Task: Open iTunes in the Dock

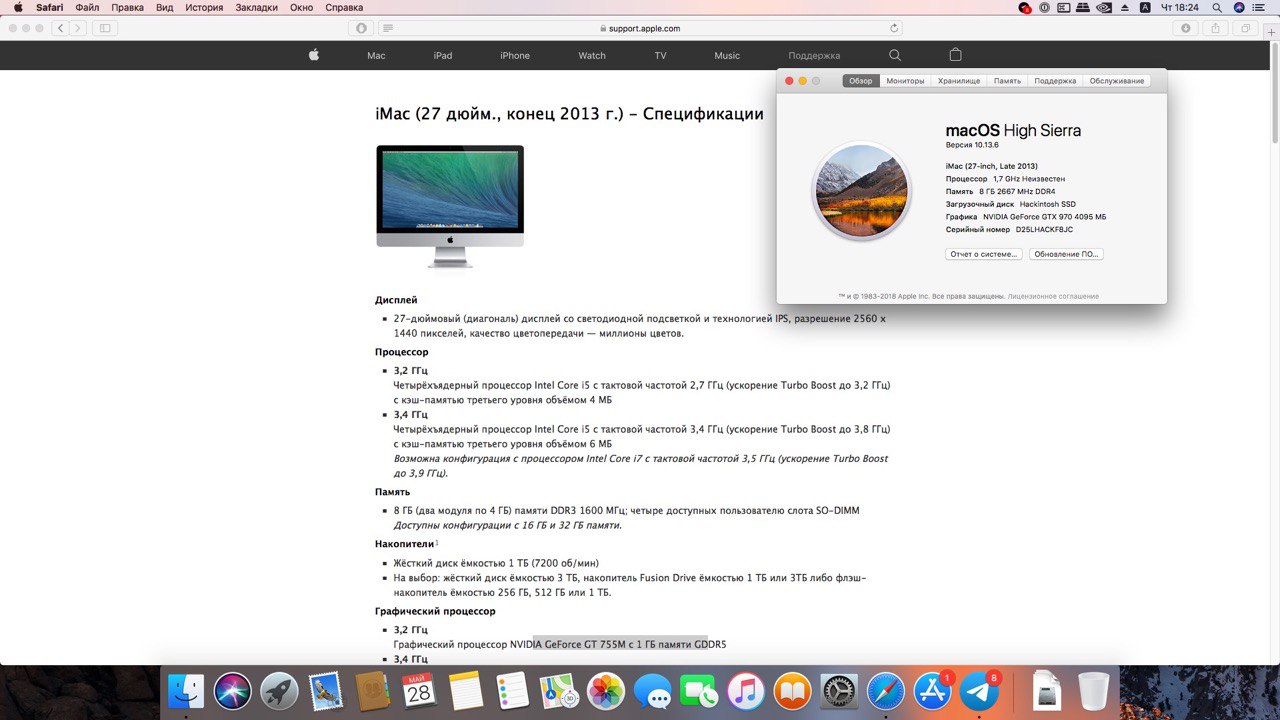Action: pos(746,691)
